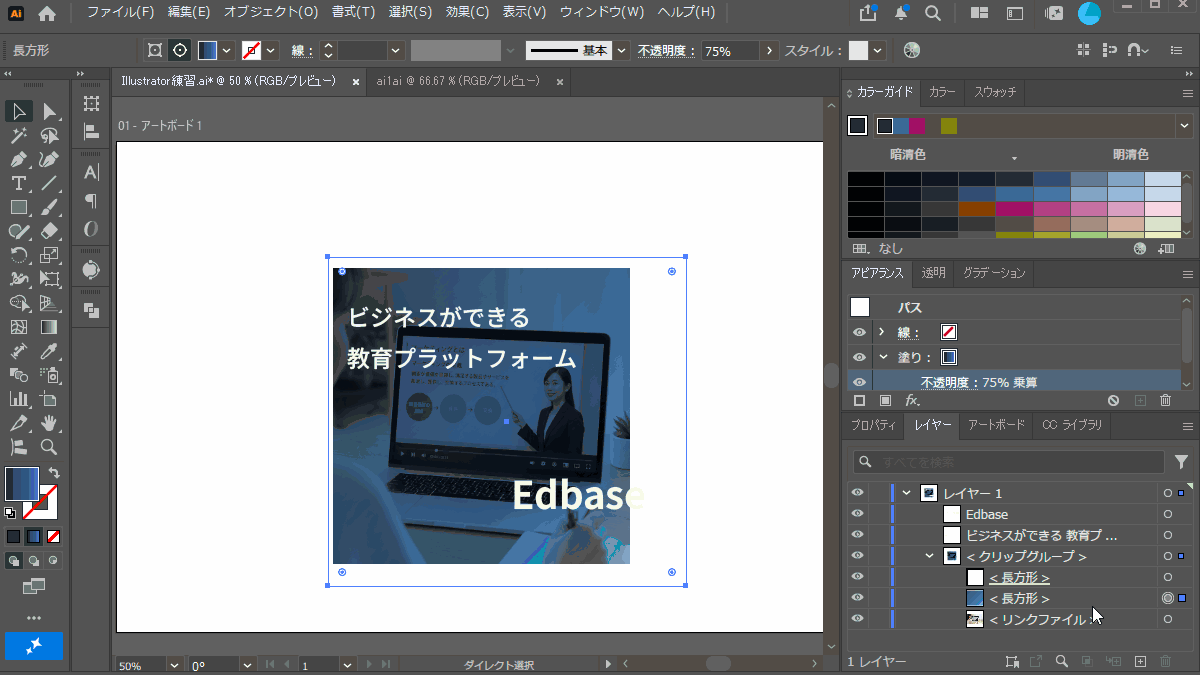This screenshot has width=1200, height=675.
Task: Select the Gradient tool
Action: 49,327
